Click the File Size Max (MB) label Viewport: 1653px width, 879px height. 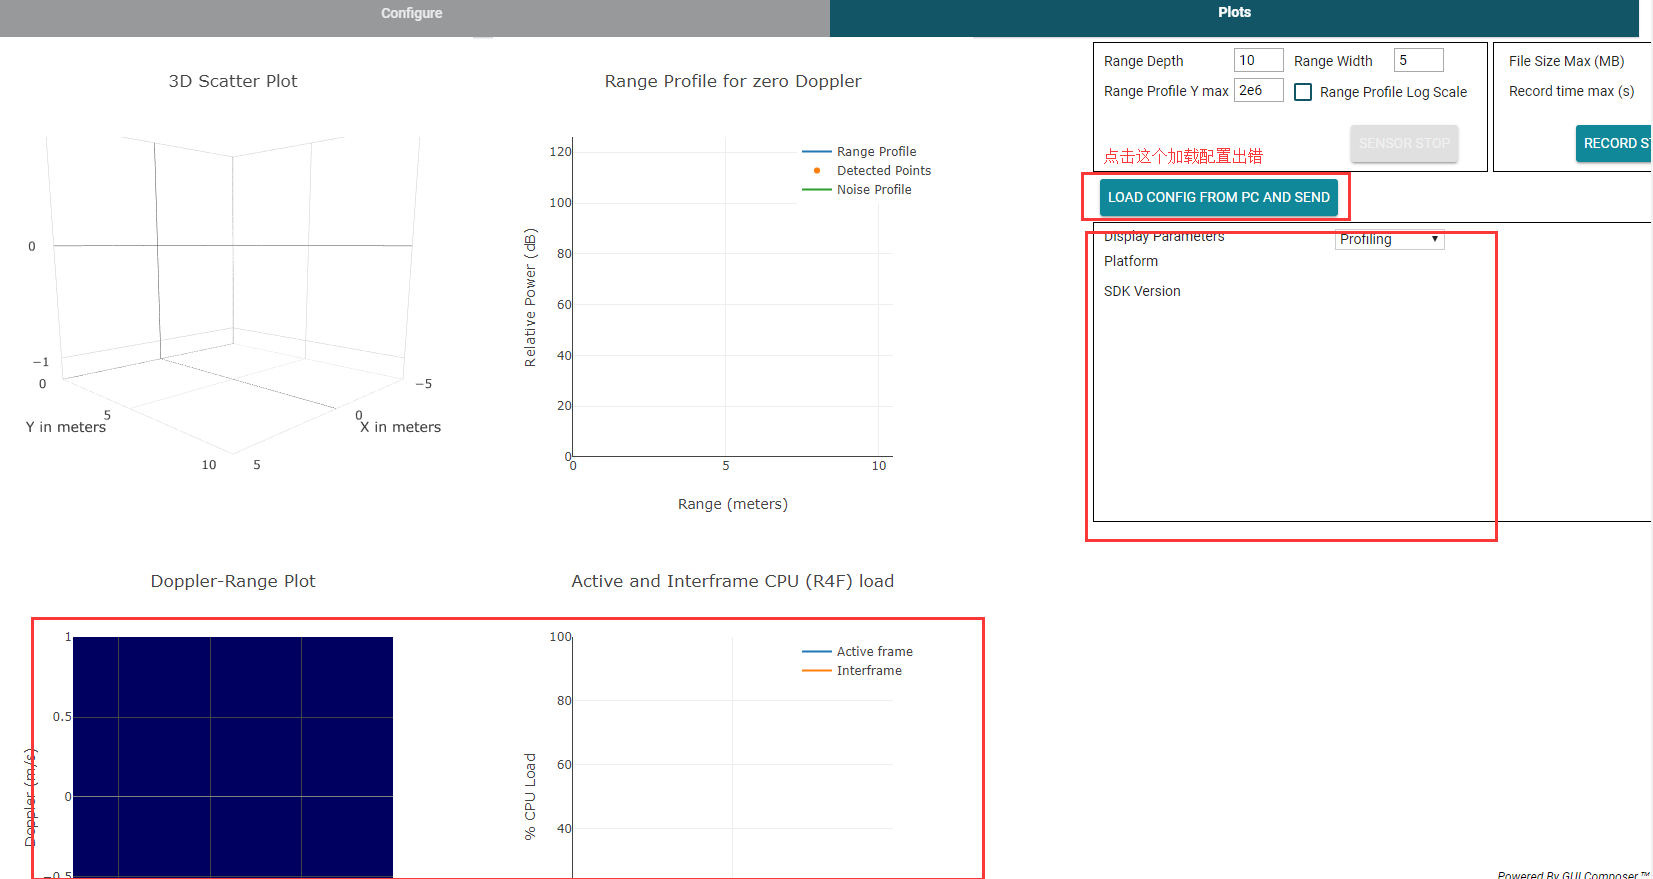coord(1567,61)
